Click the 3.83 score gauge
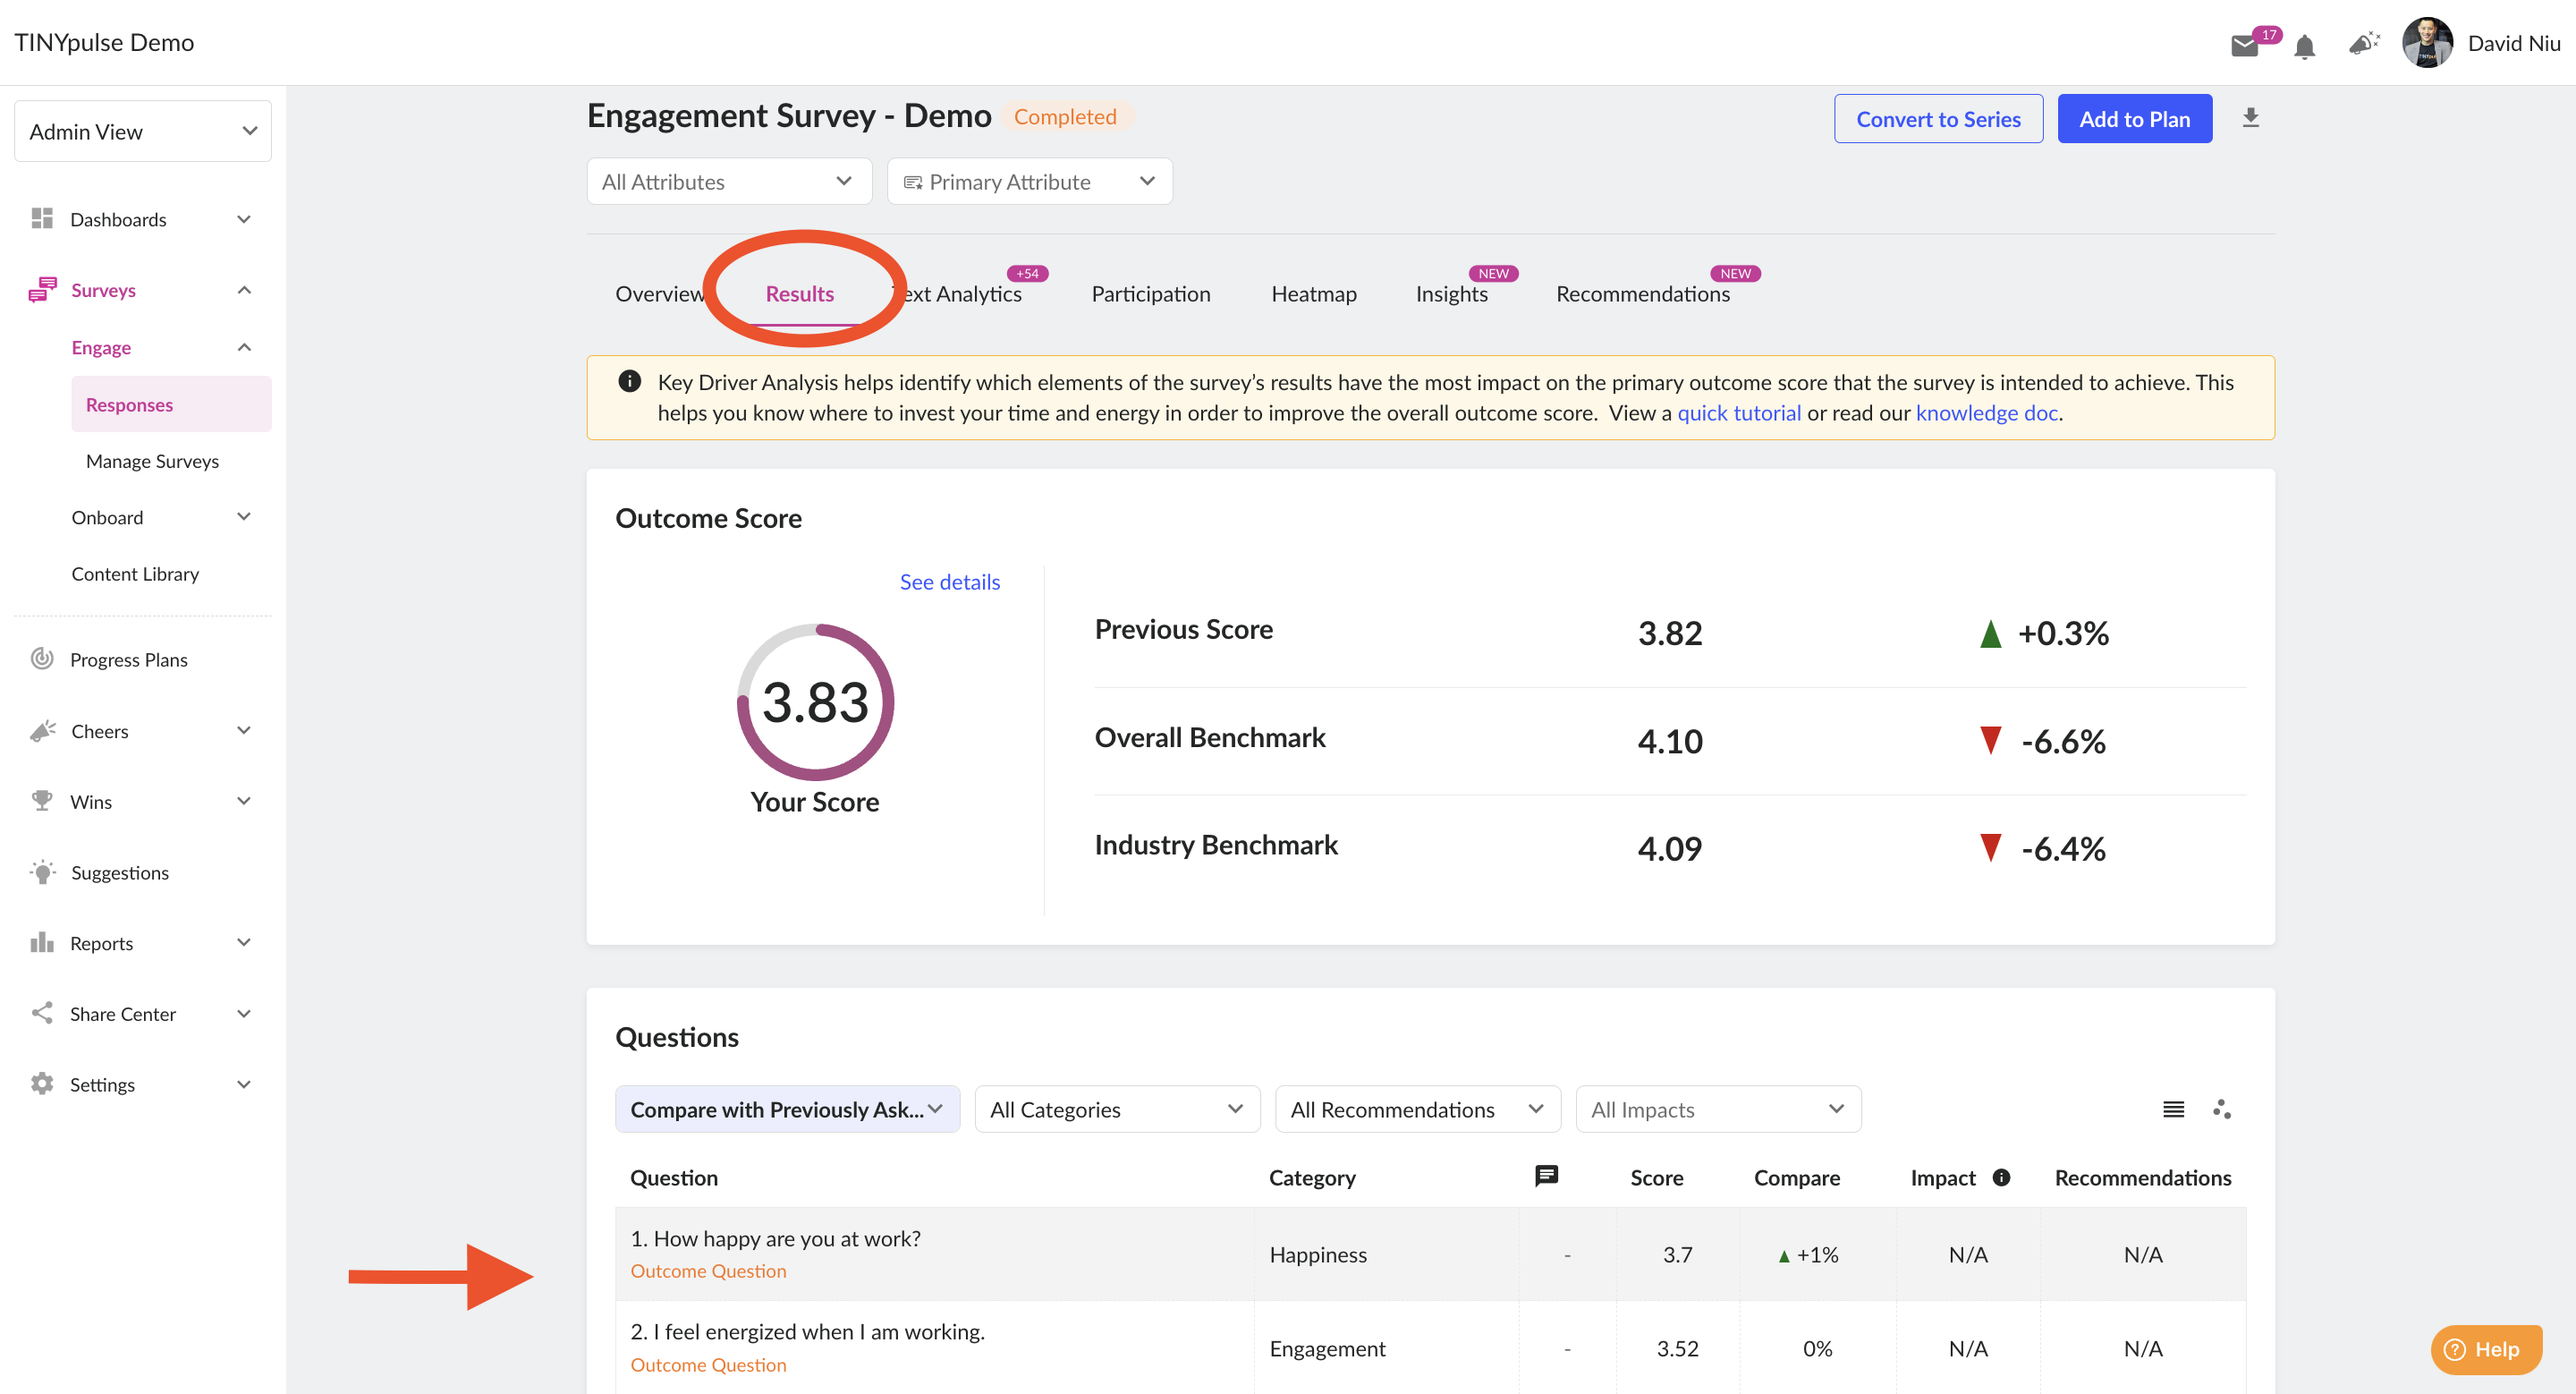This screenshot has width=2576, height=1394. (815, 702)
